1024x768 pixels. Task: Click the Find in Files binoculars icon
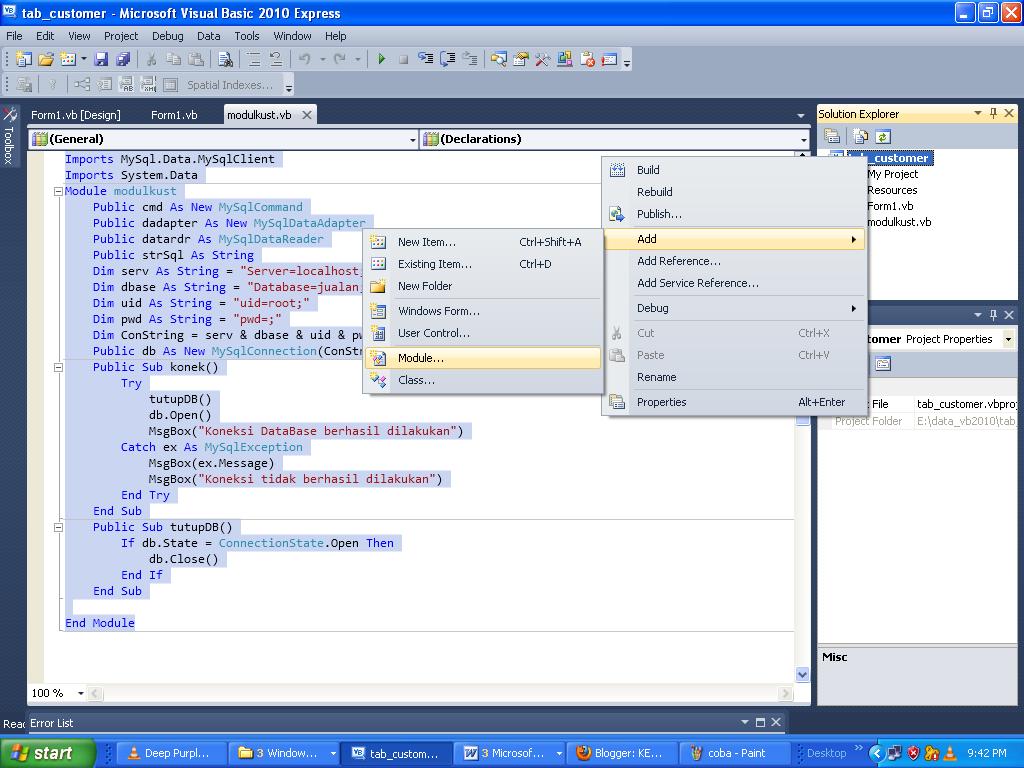tap(225, 59)
